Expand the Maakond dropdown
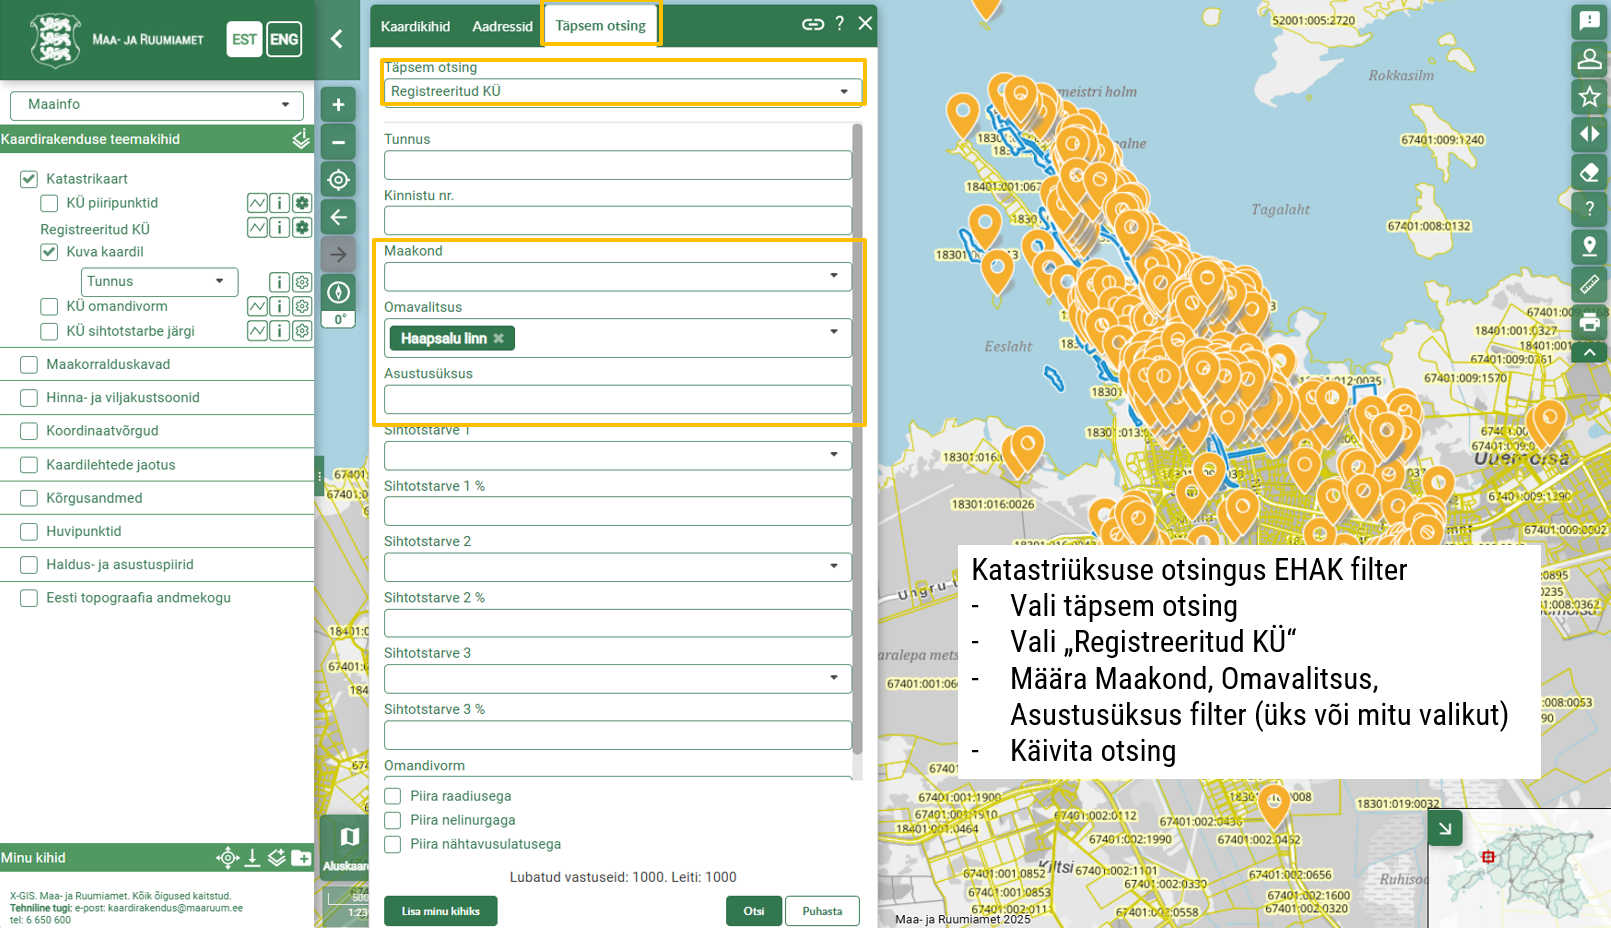The width and height of the screenshot is (1611, 928). [617, 276]
